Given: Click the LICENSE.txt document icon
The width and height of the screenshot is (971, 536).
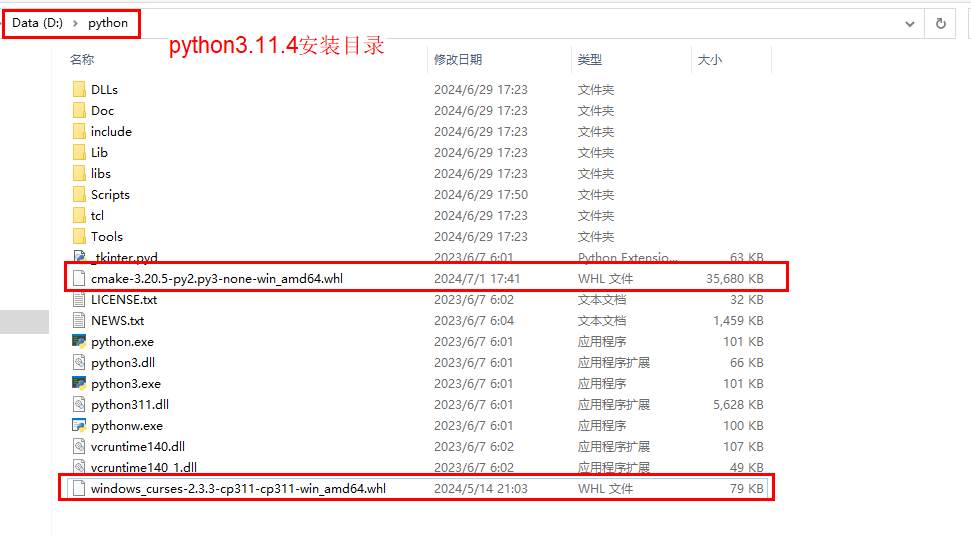Looking at the screenshot, I should (x=80, y=299).
